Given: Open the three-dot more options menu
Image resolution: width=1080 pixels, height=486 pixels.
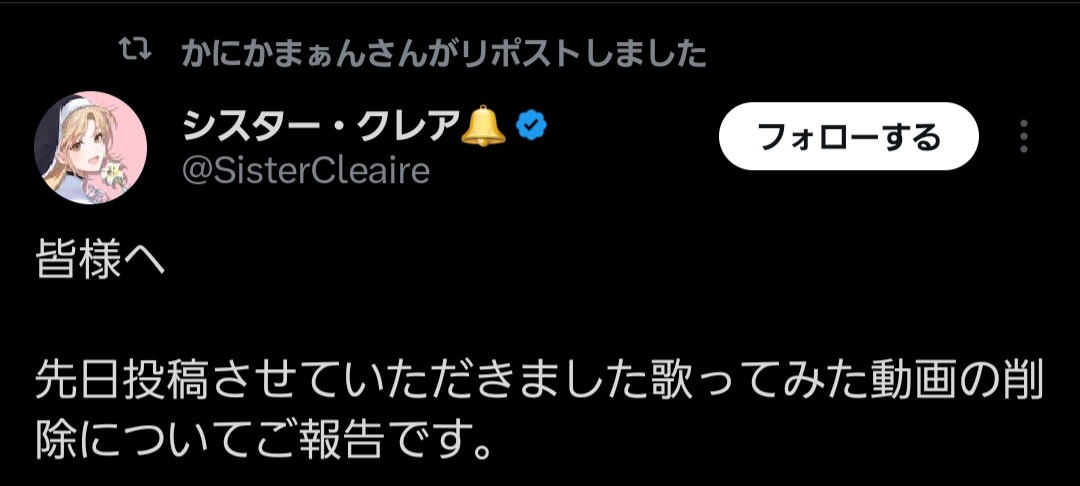Looking at the screenshot, I should point(1024,136).
